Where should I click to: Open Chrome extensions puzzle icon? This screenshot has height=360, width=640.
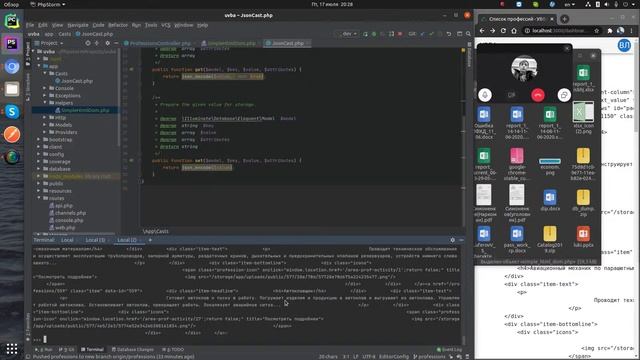point(610,31)
